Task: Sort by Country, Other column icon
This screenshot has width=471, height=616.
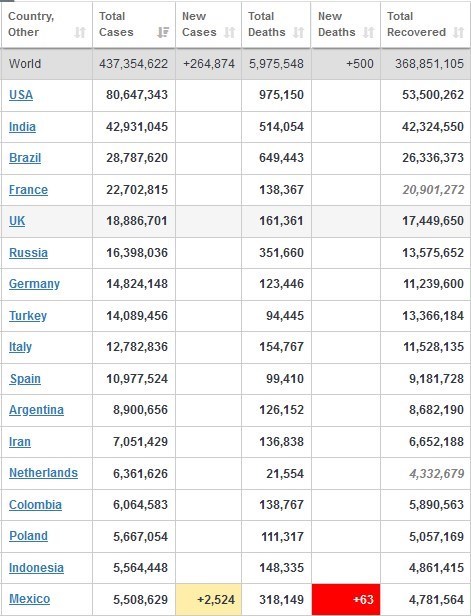Action: 80,32
